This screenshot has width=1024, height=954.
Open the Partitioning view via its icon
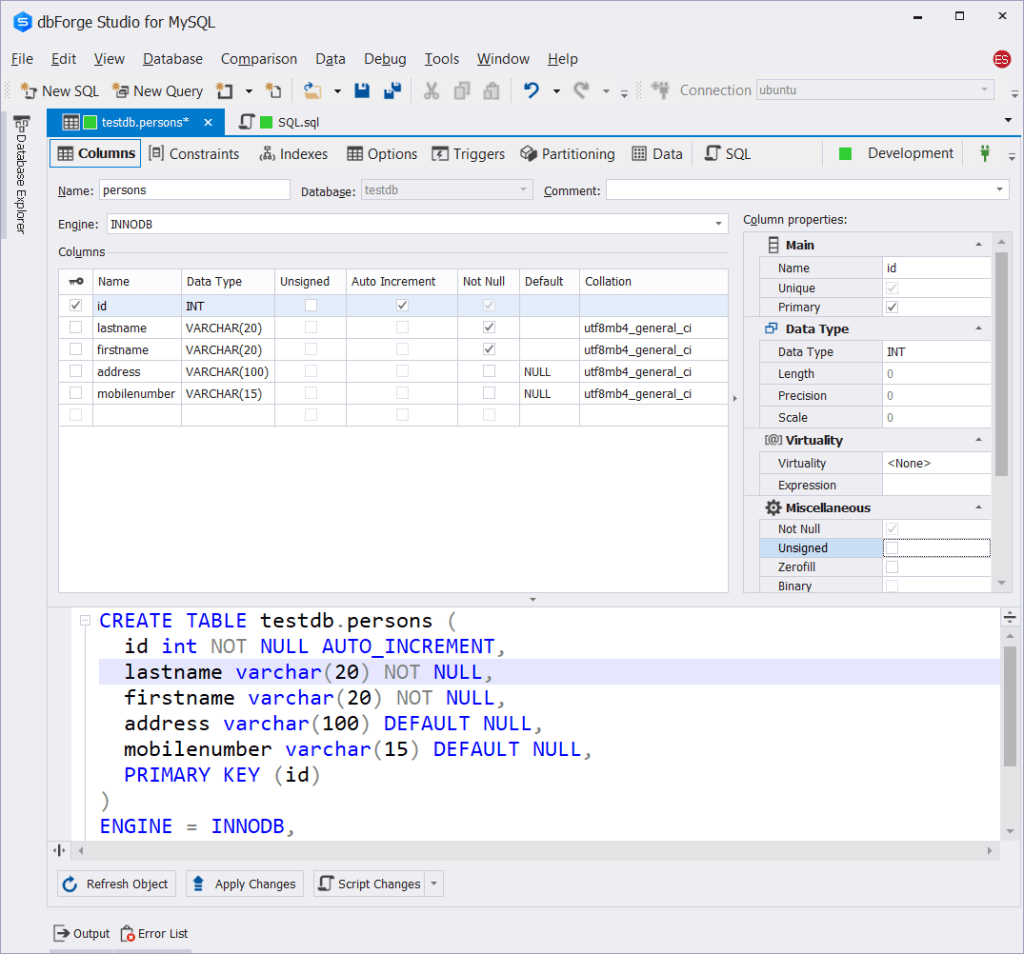click(x=529, y=153)
